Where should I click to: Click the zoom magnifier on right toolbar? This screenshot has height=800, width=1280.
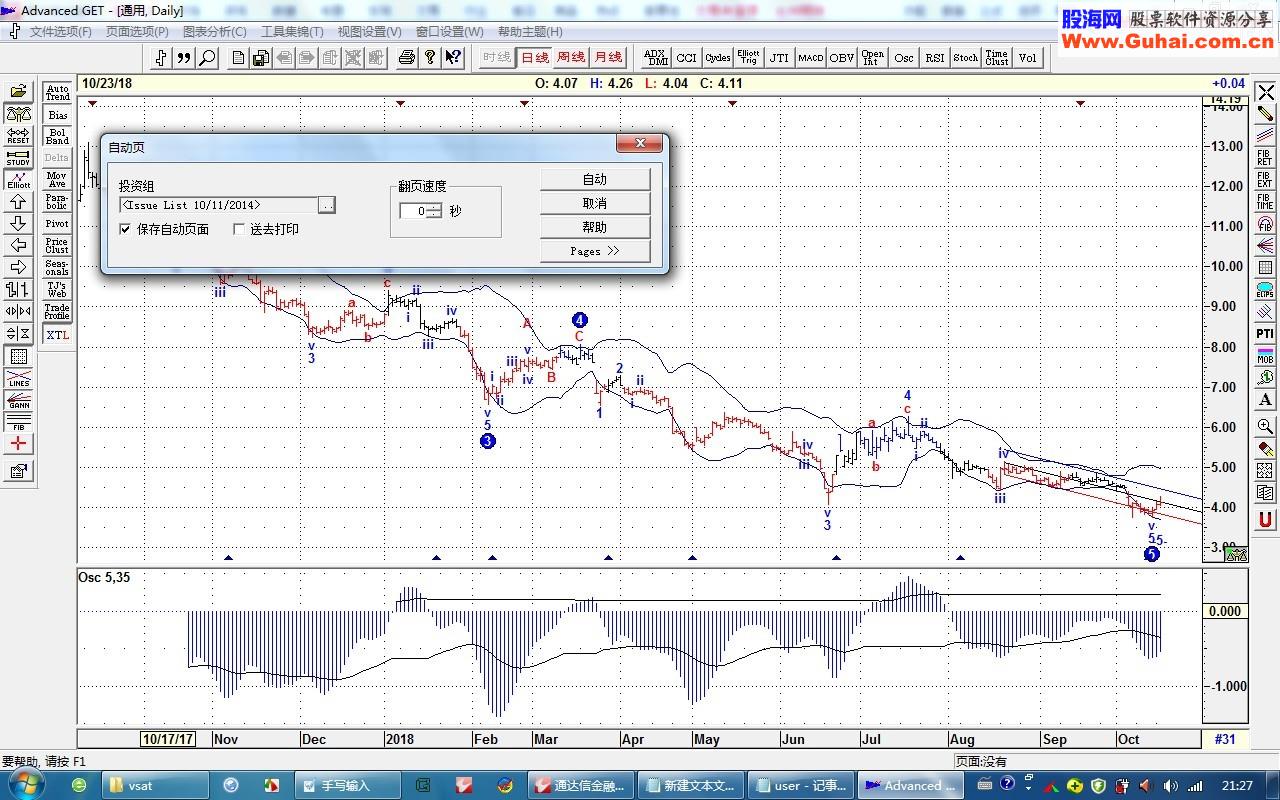[x=1265, y=427]
